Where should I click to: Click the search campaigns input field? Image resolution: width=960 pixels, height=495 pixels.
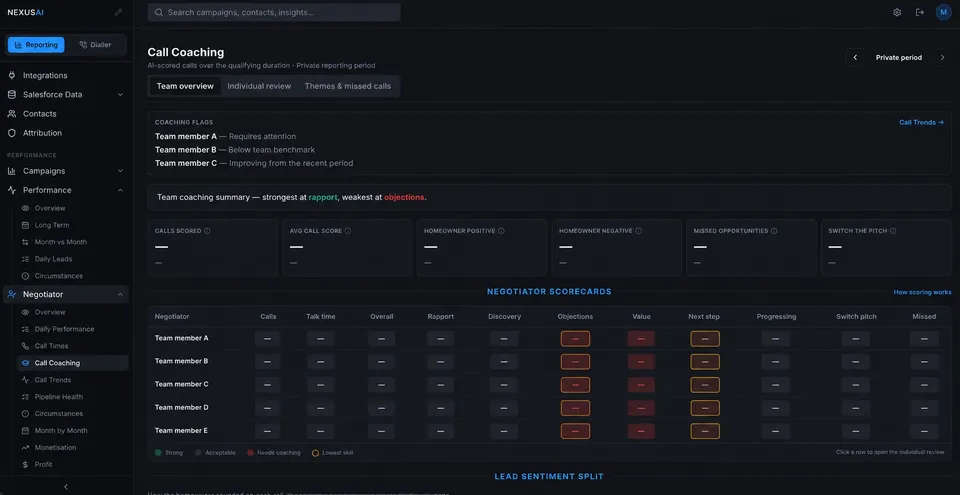click(274, 12)
